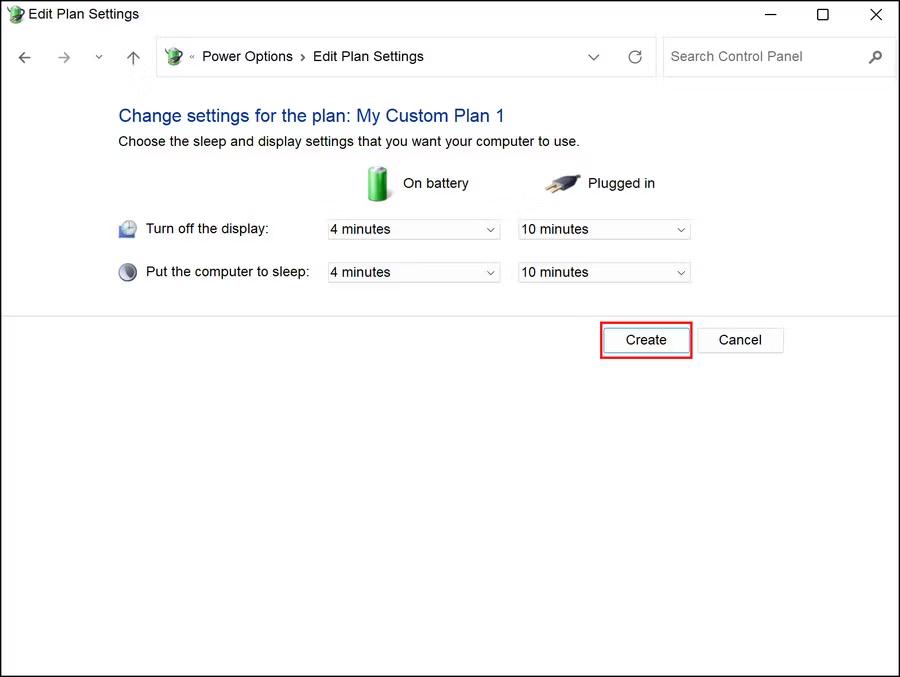Click the sleep moon icon
Screen dimensions: 900x677
[128, 272]
